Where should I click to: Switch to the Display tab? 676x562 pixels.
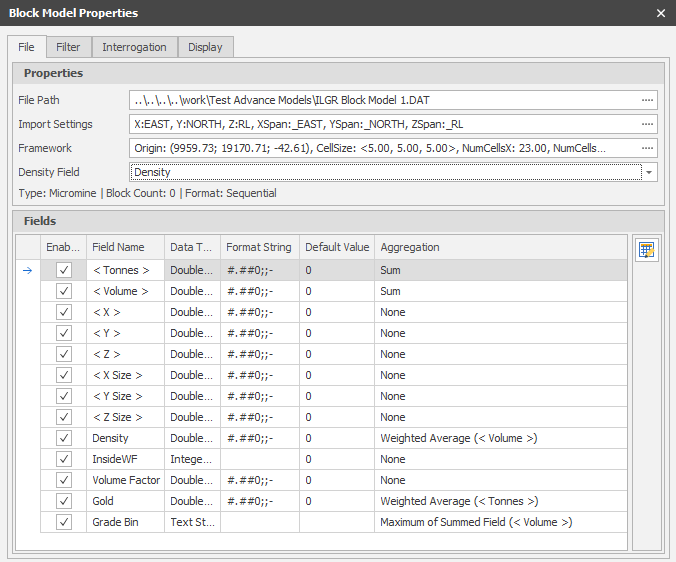[205, 47]
